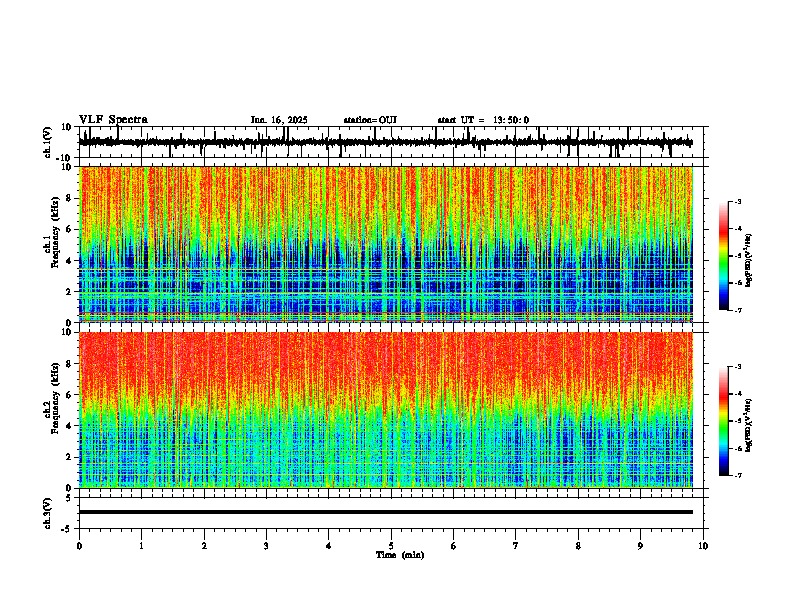Click the "-4" tick on ch.2 colorbar
Screen dimensions: 792x612
pos(737,394)
